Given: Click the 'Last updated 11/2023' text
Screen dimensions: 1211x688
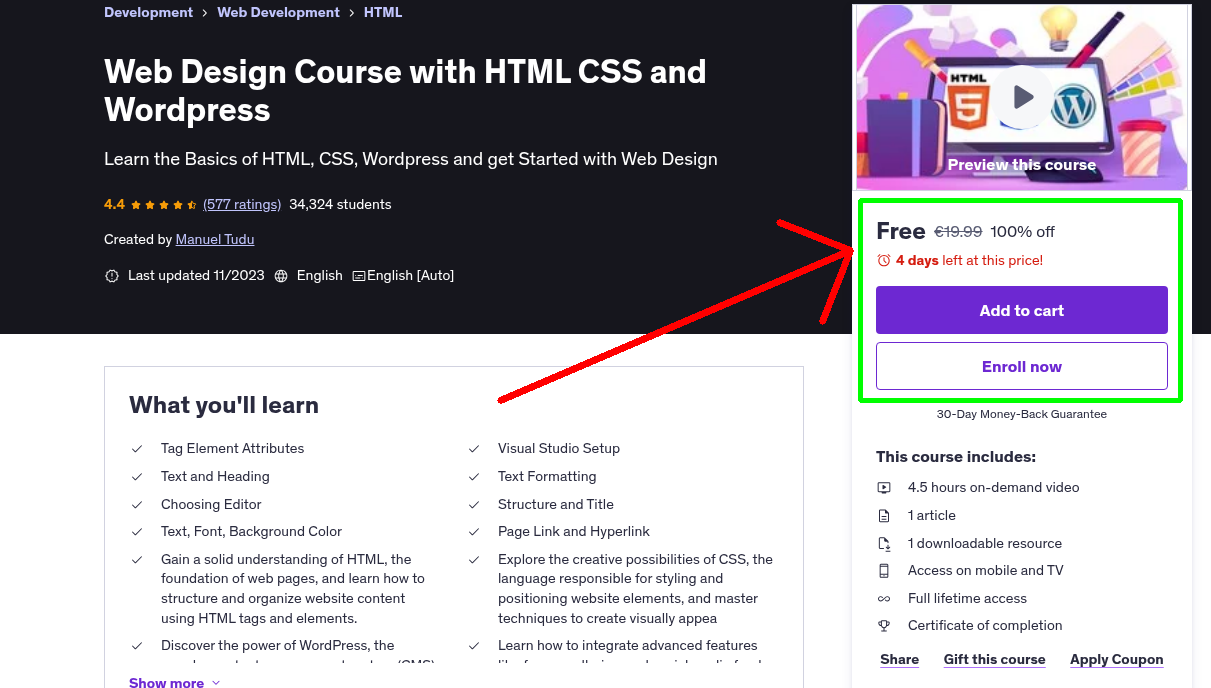Looking at the screenshot, I should click(x=196, y=275).
